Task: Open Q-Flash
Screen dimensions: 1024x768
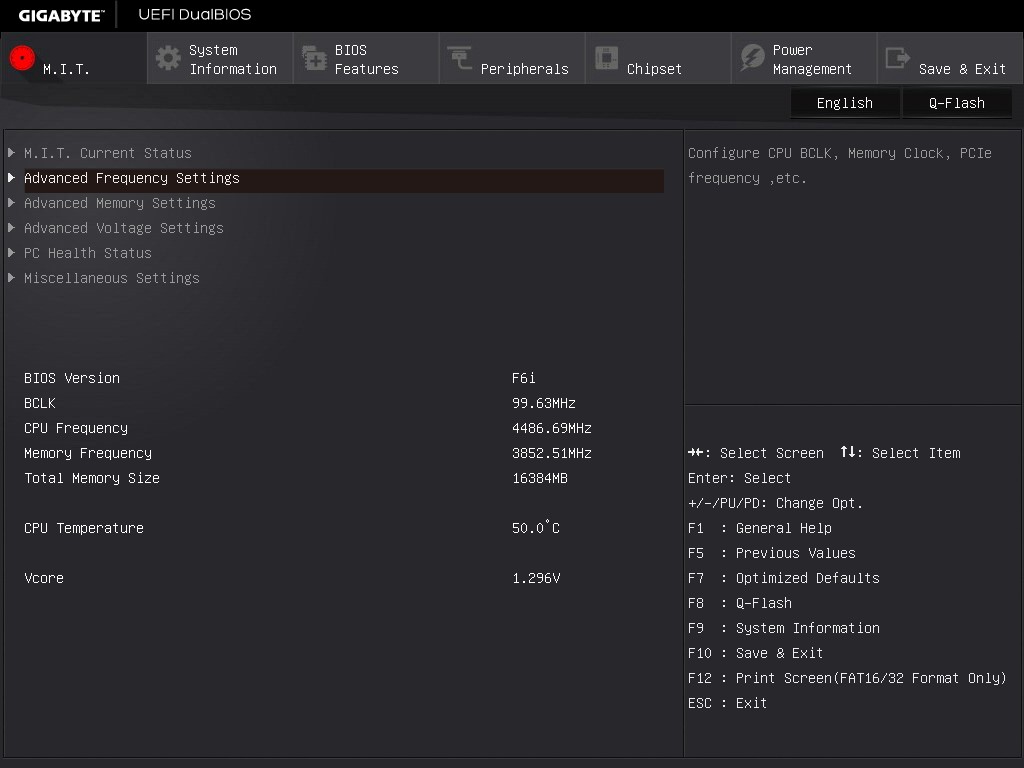Action: point(956,102)
